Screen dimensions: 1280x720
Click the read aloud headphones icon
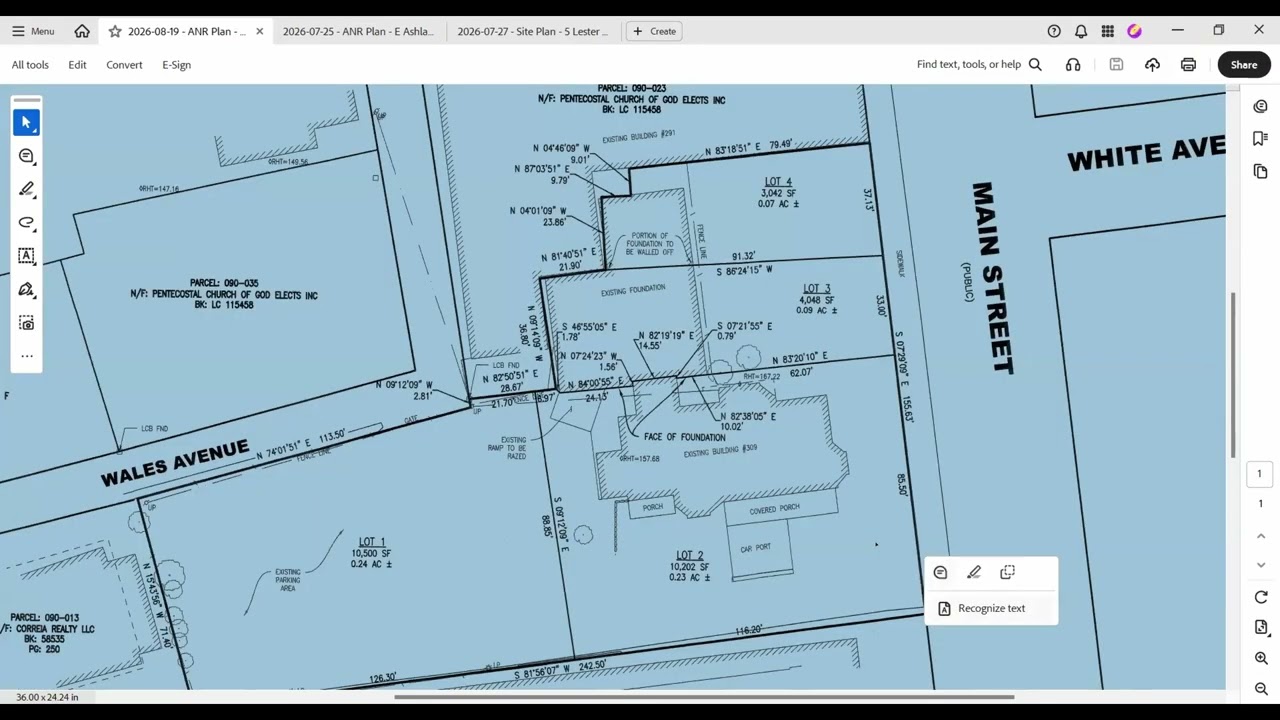click(x=1073, y=65)
